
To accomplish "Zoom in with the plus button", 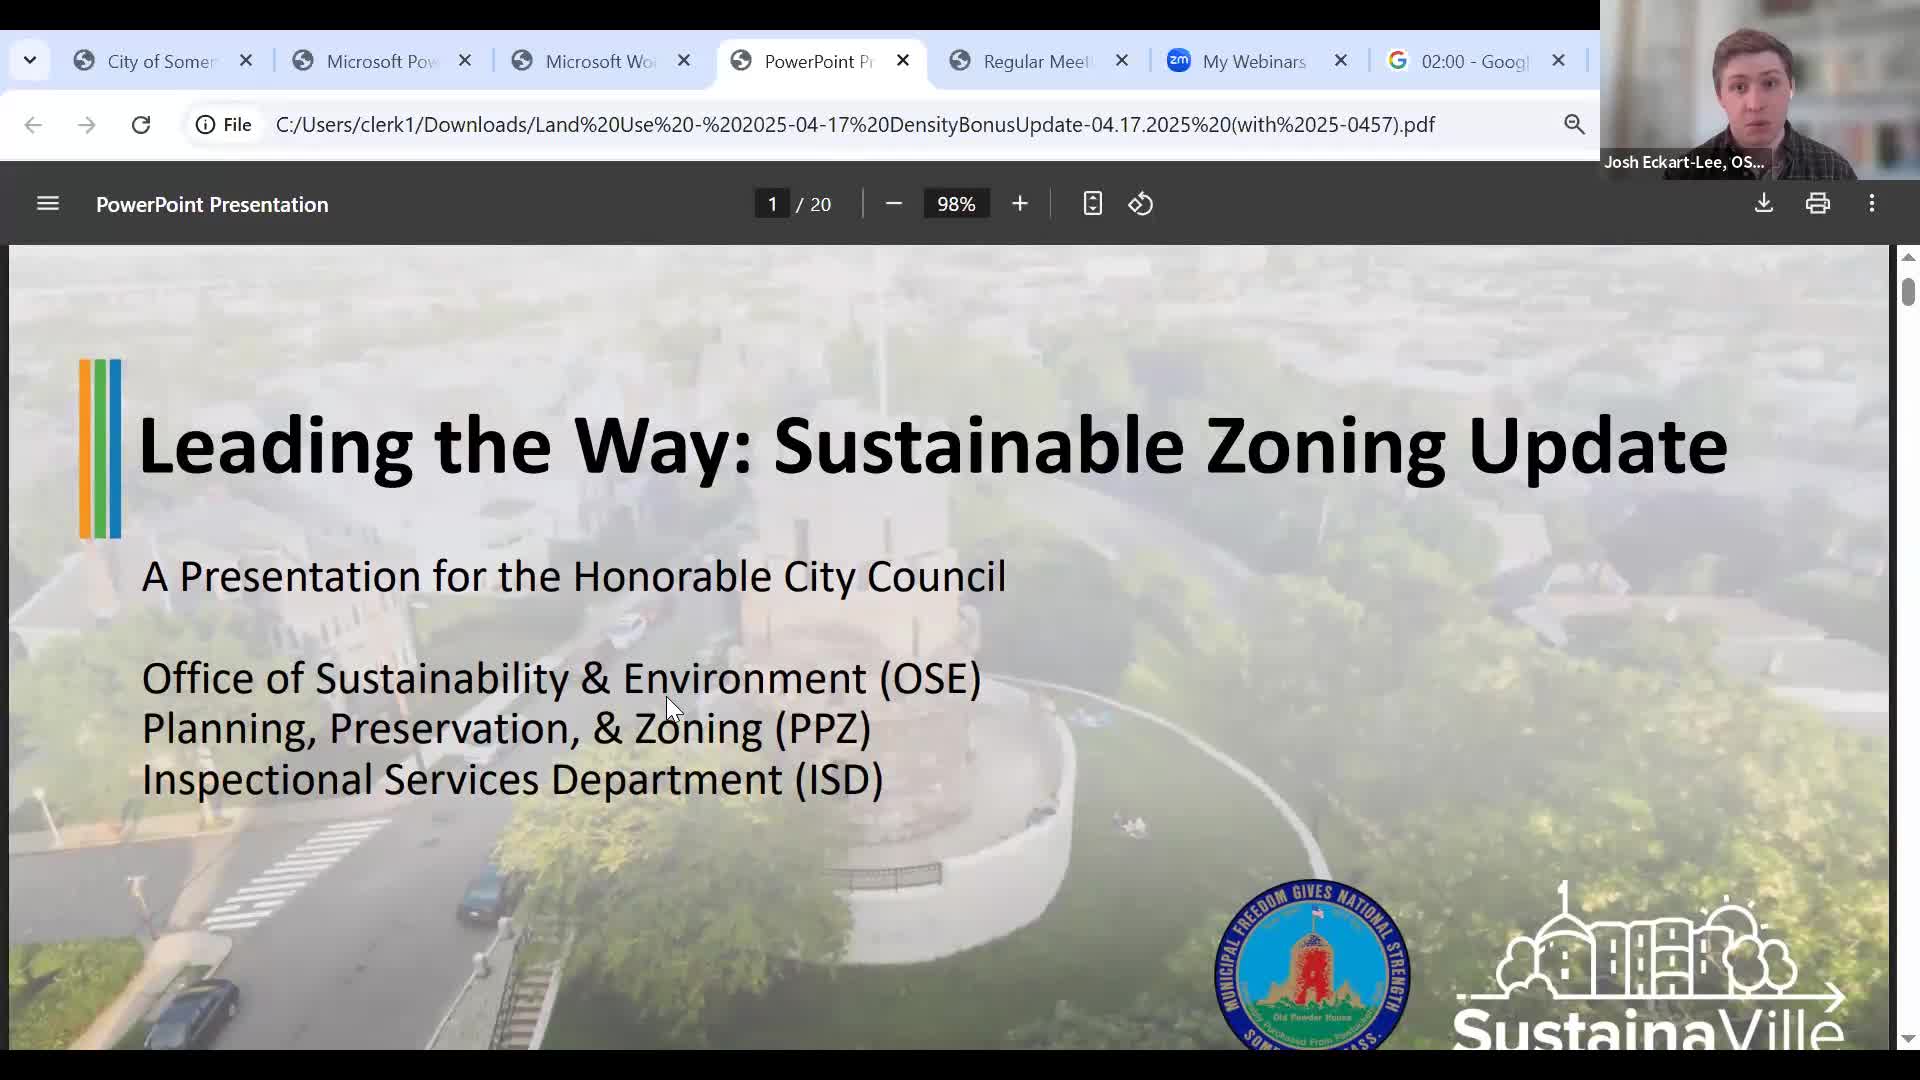I will 1019,204.
